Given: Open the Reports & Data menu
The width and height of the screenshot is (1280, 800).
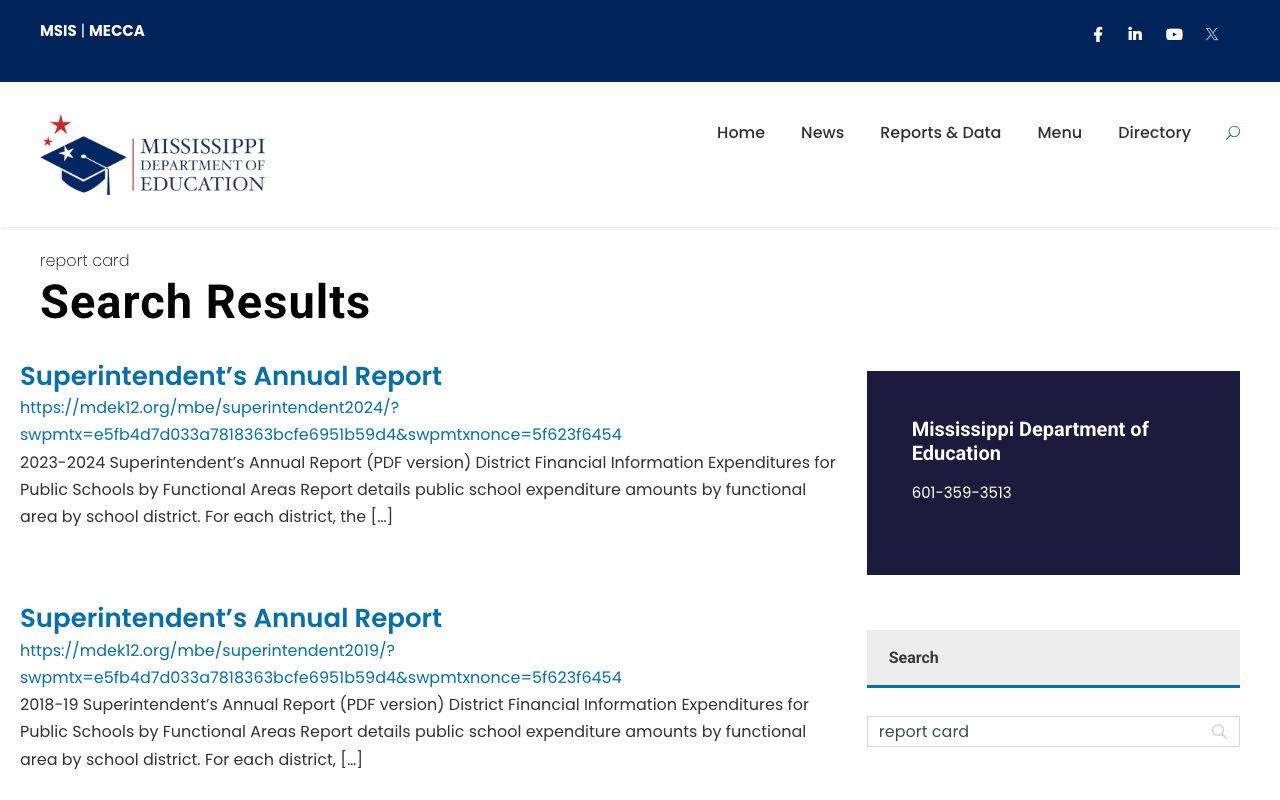Looking at the screenshot, I should click(940, 133).
